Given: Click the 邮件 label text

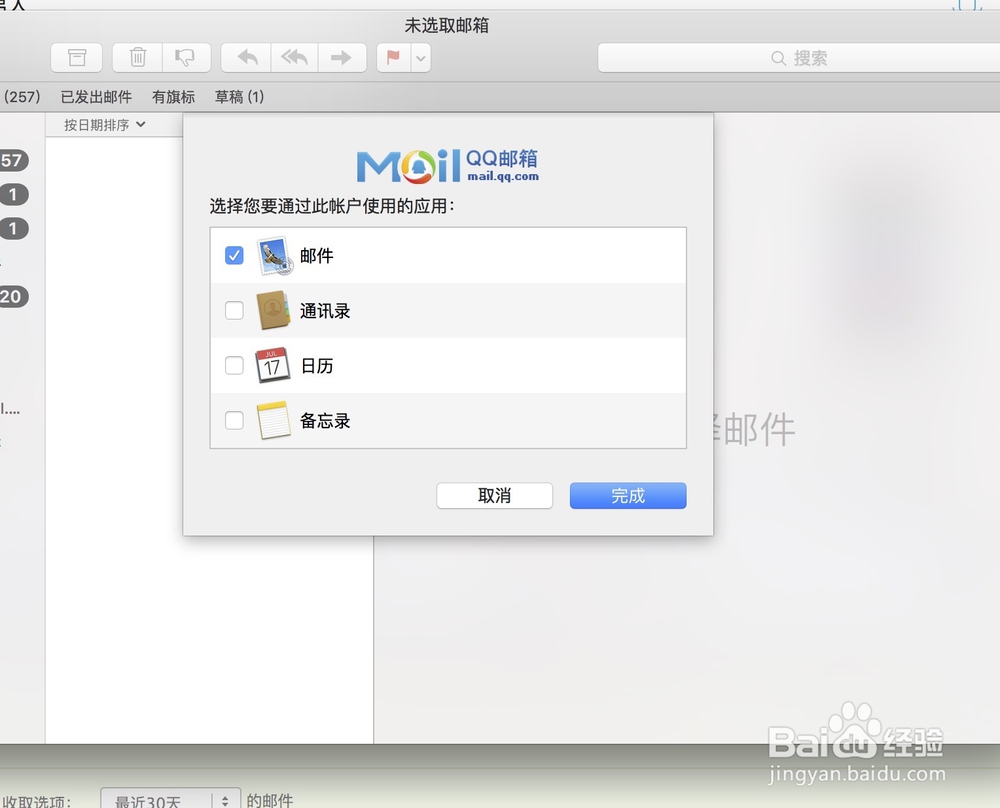Looking at the screenshot, I should coord(317,256).
